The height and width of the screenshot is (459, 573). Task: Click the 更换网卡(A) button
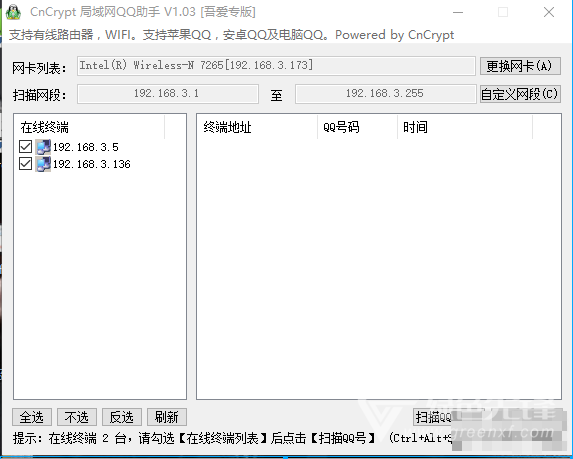point(520,66)
